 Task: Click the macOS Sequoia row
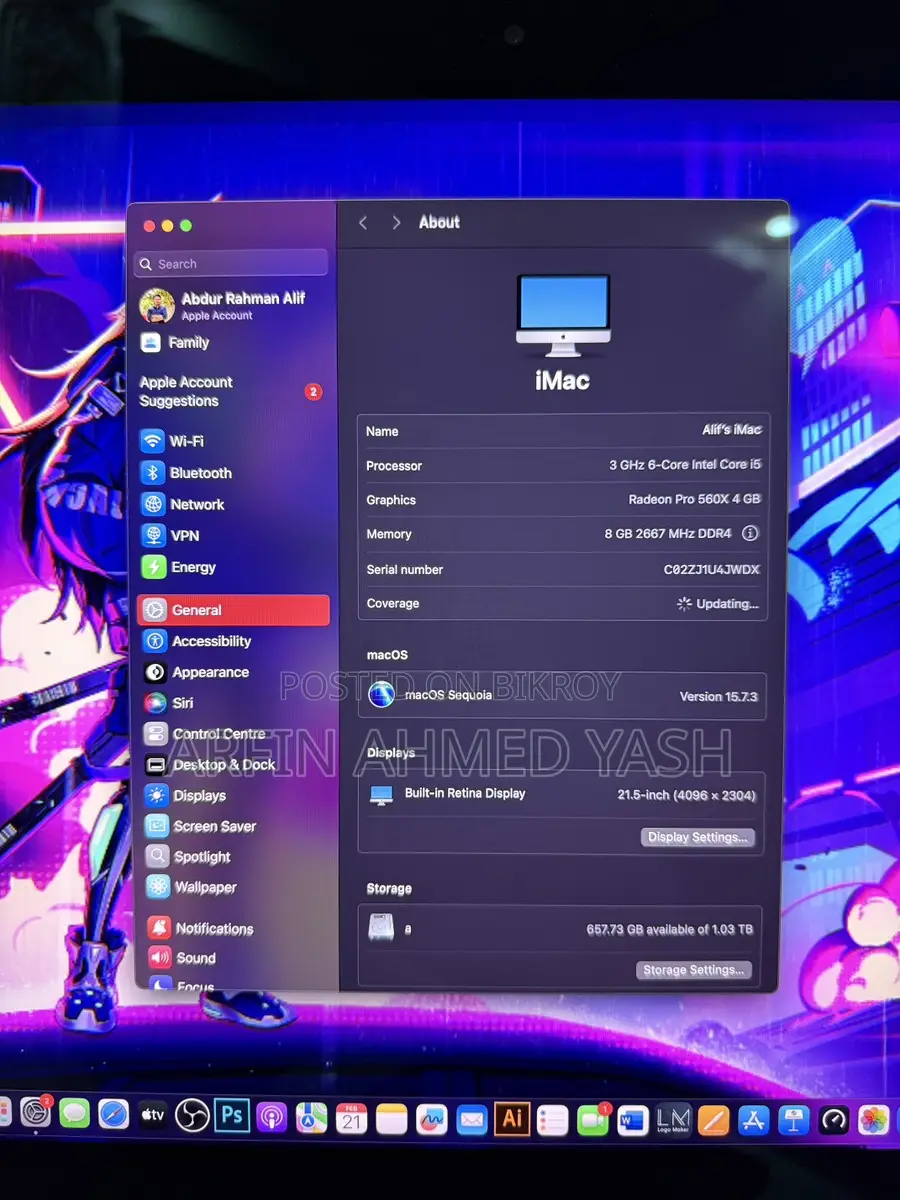562,696
